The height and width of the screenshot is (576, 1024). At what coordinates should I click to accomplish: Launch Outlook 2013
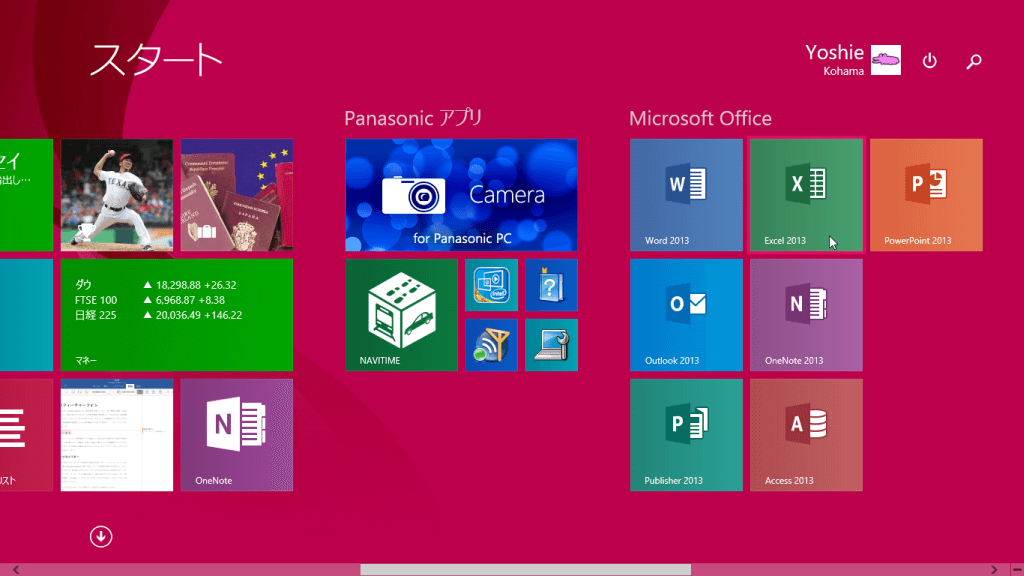pos(686,315)
